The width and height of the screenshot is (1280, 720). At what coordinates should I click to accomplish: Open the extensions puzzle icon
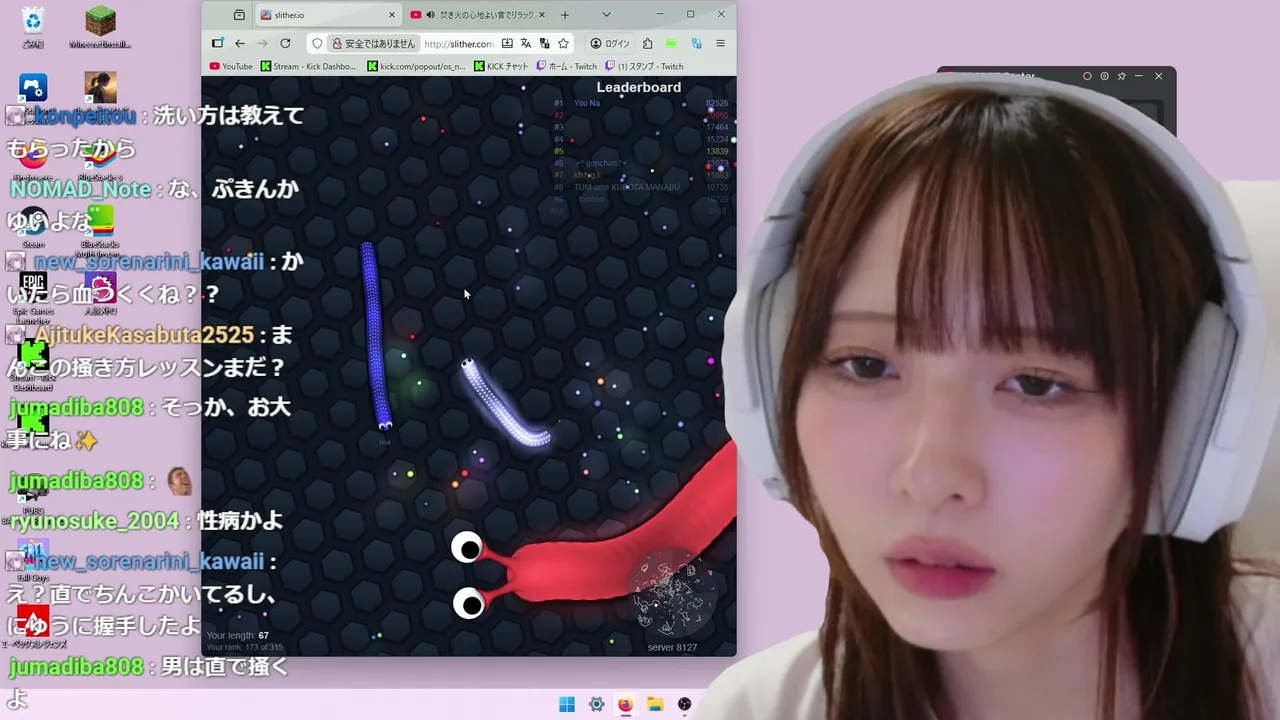(647, 43)
